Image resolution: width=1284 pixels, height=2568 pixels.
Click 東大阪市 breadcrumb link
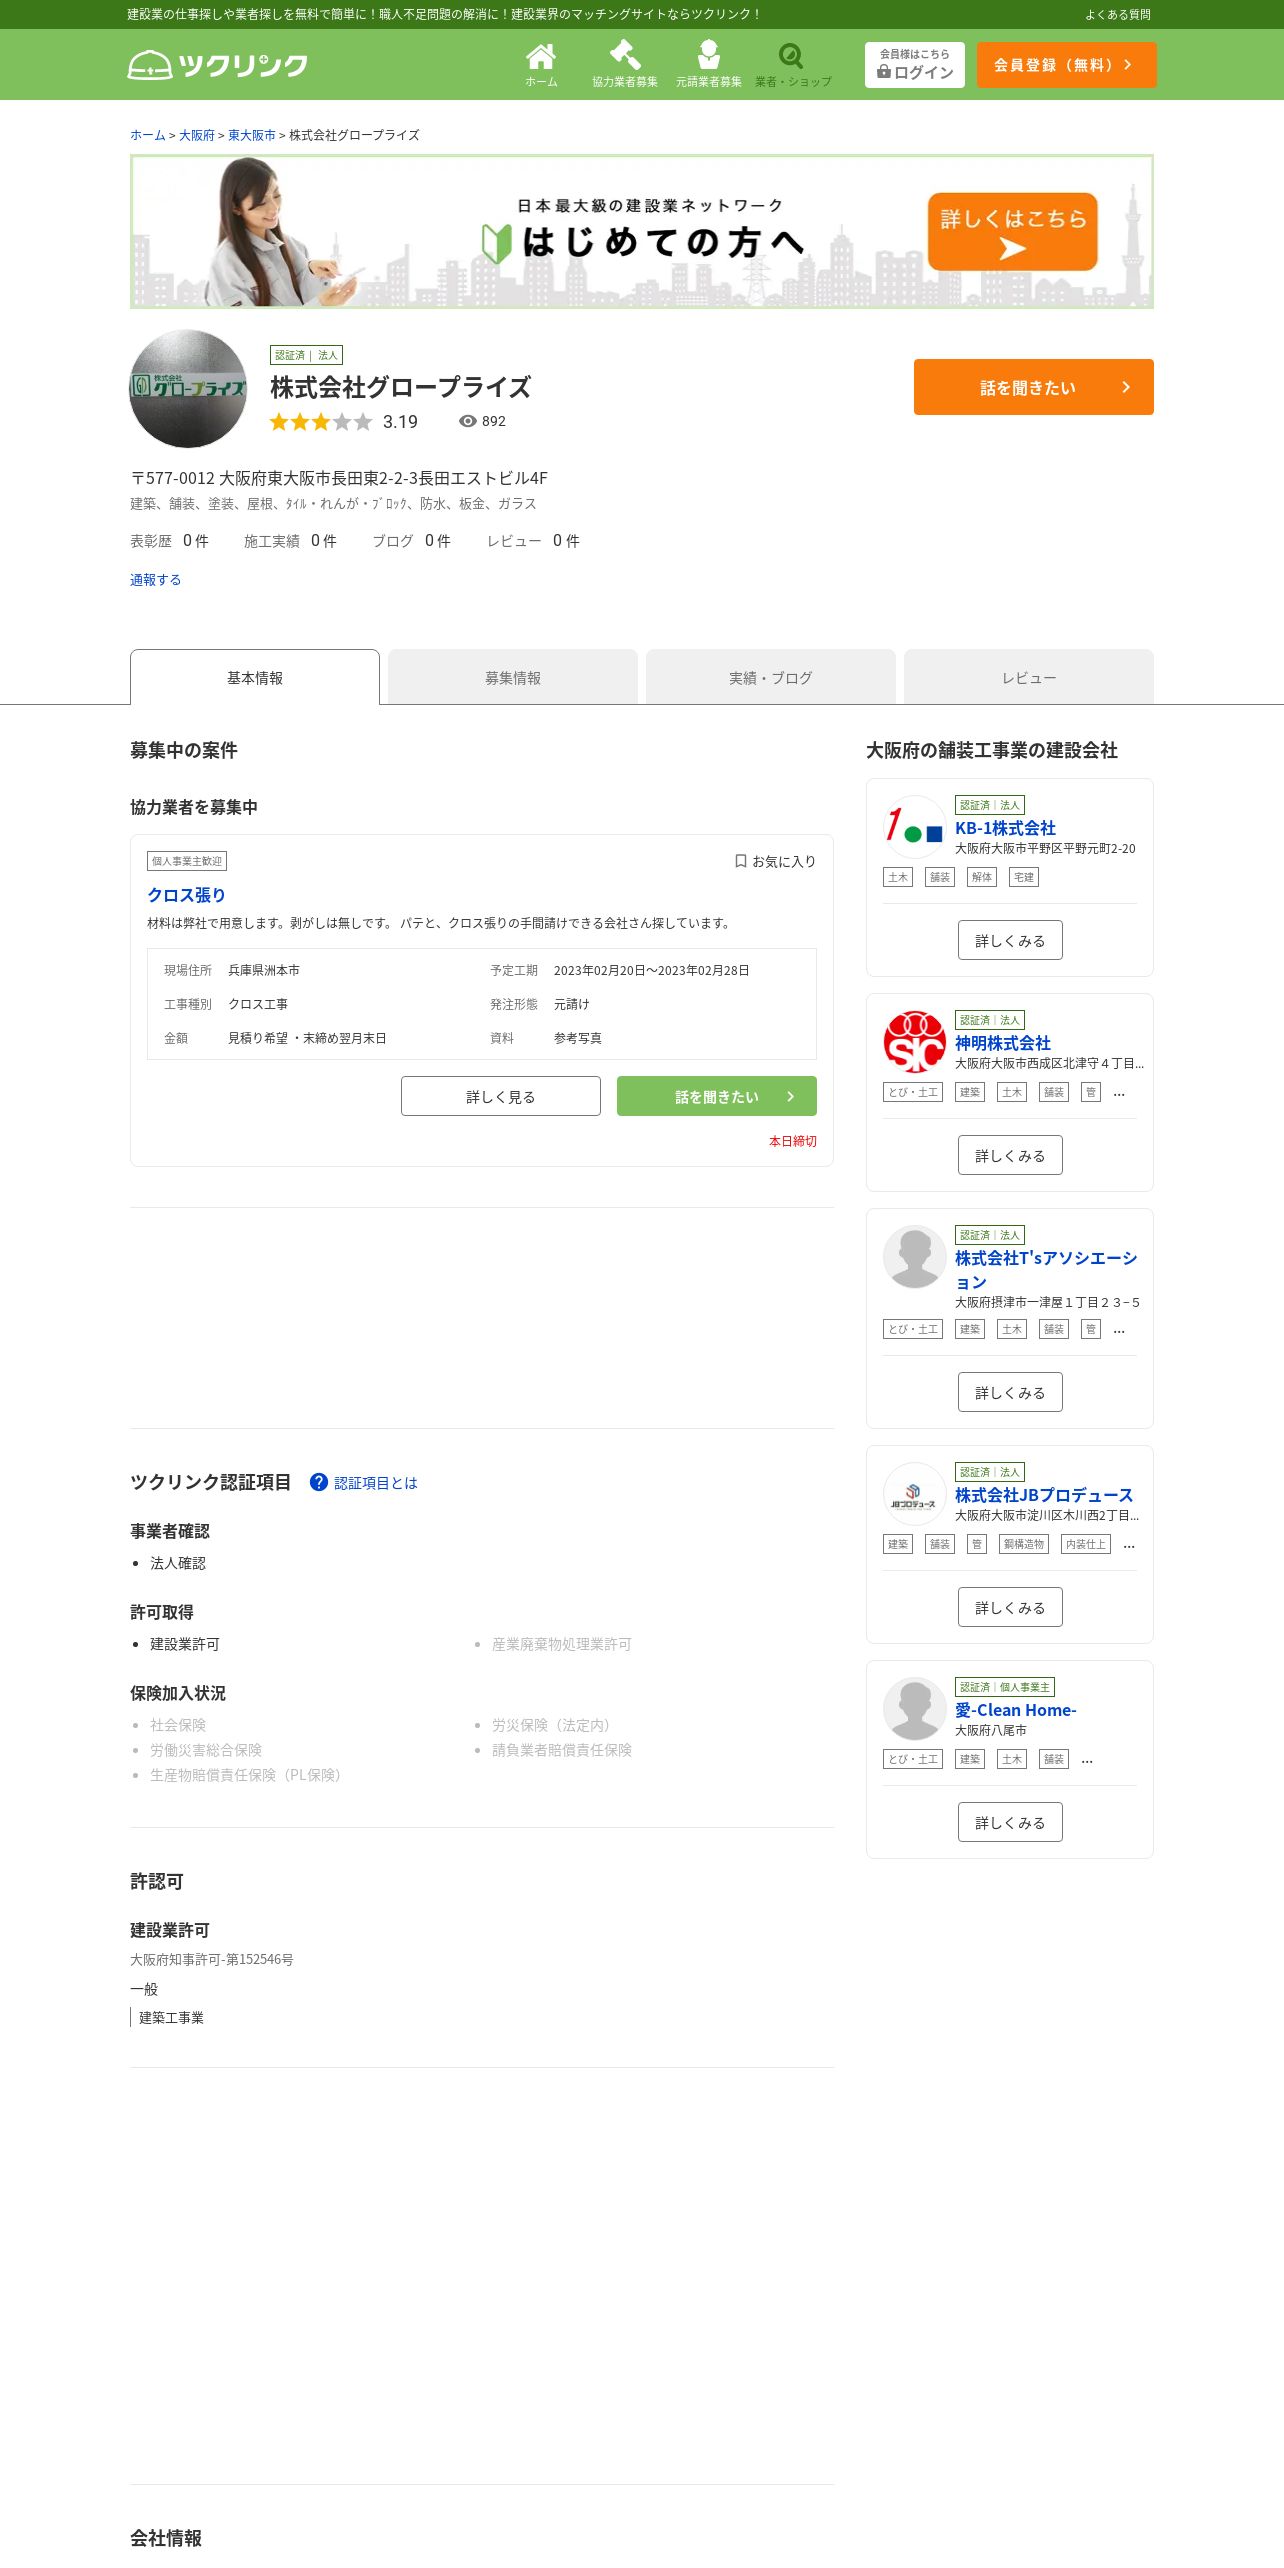(252, 135)
